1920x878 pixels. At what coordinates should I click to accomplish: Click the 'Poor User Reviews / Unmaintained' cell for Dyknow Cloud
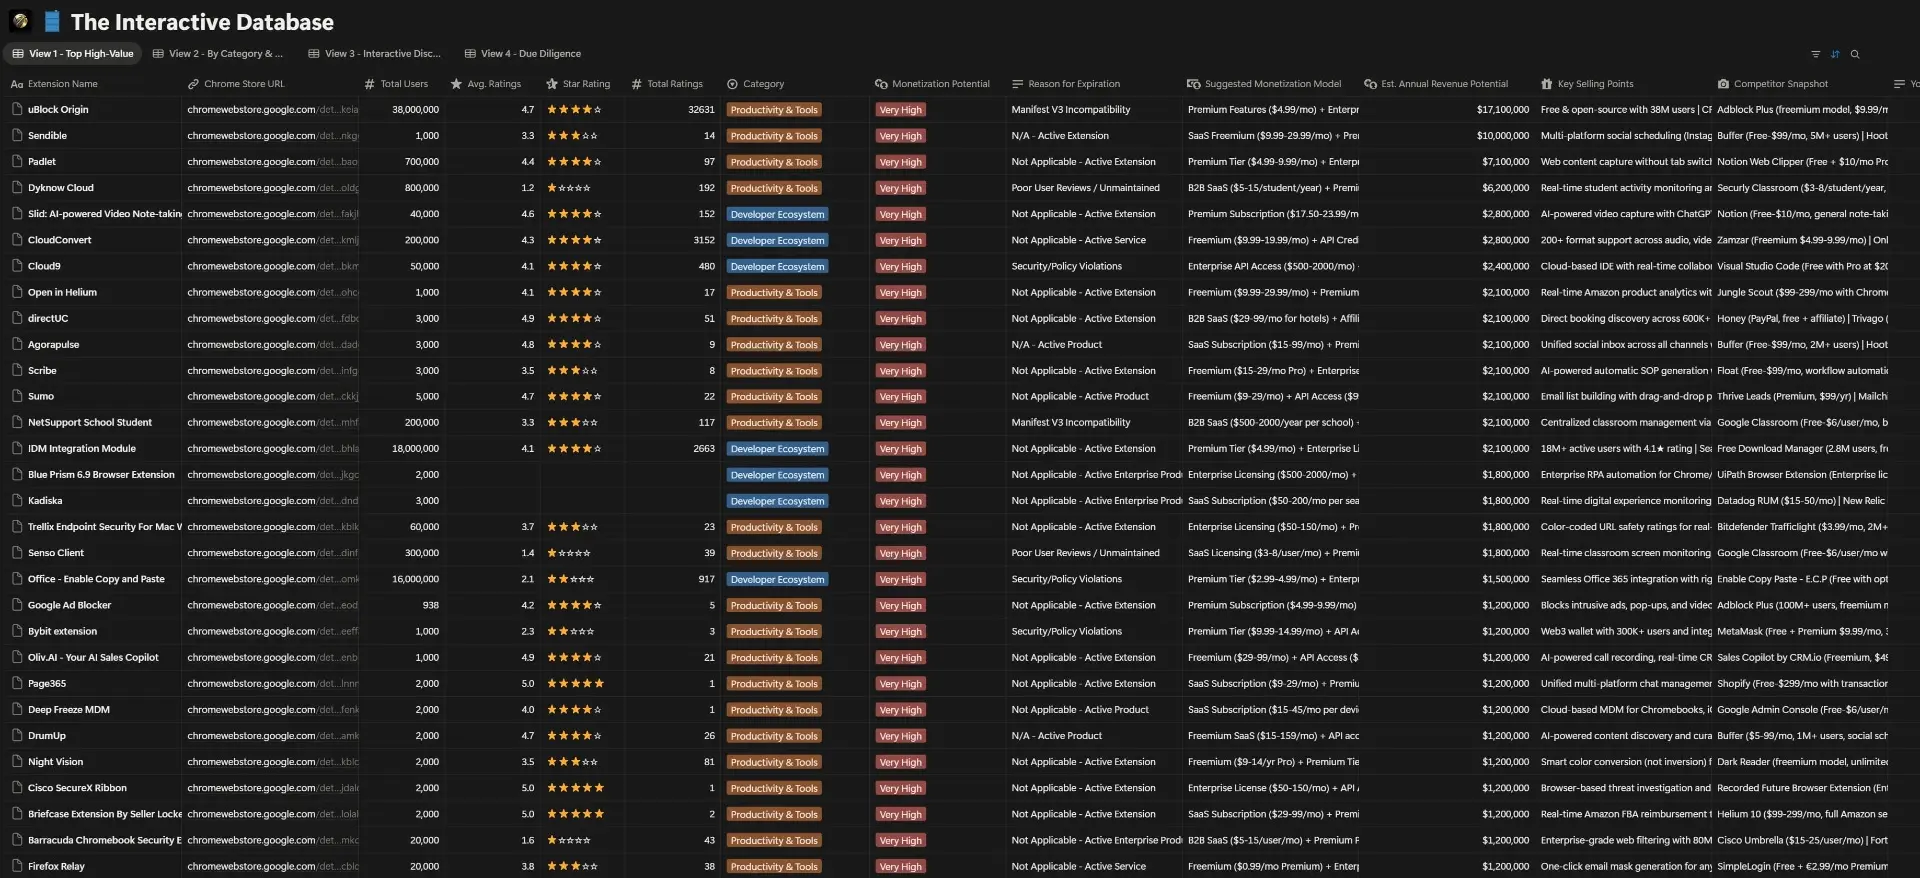1085,187
